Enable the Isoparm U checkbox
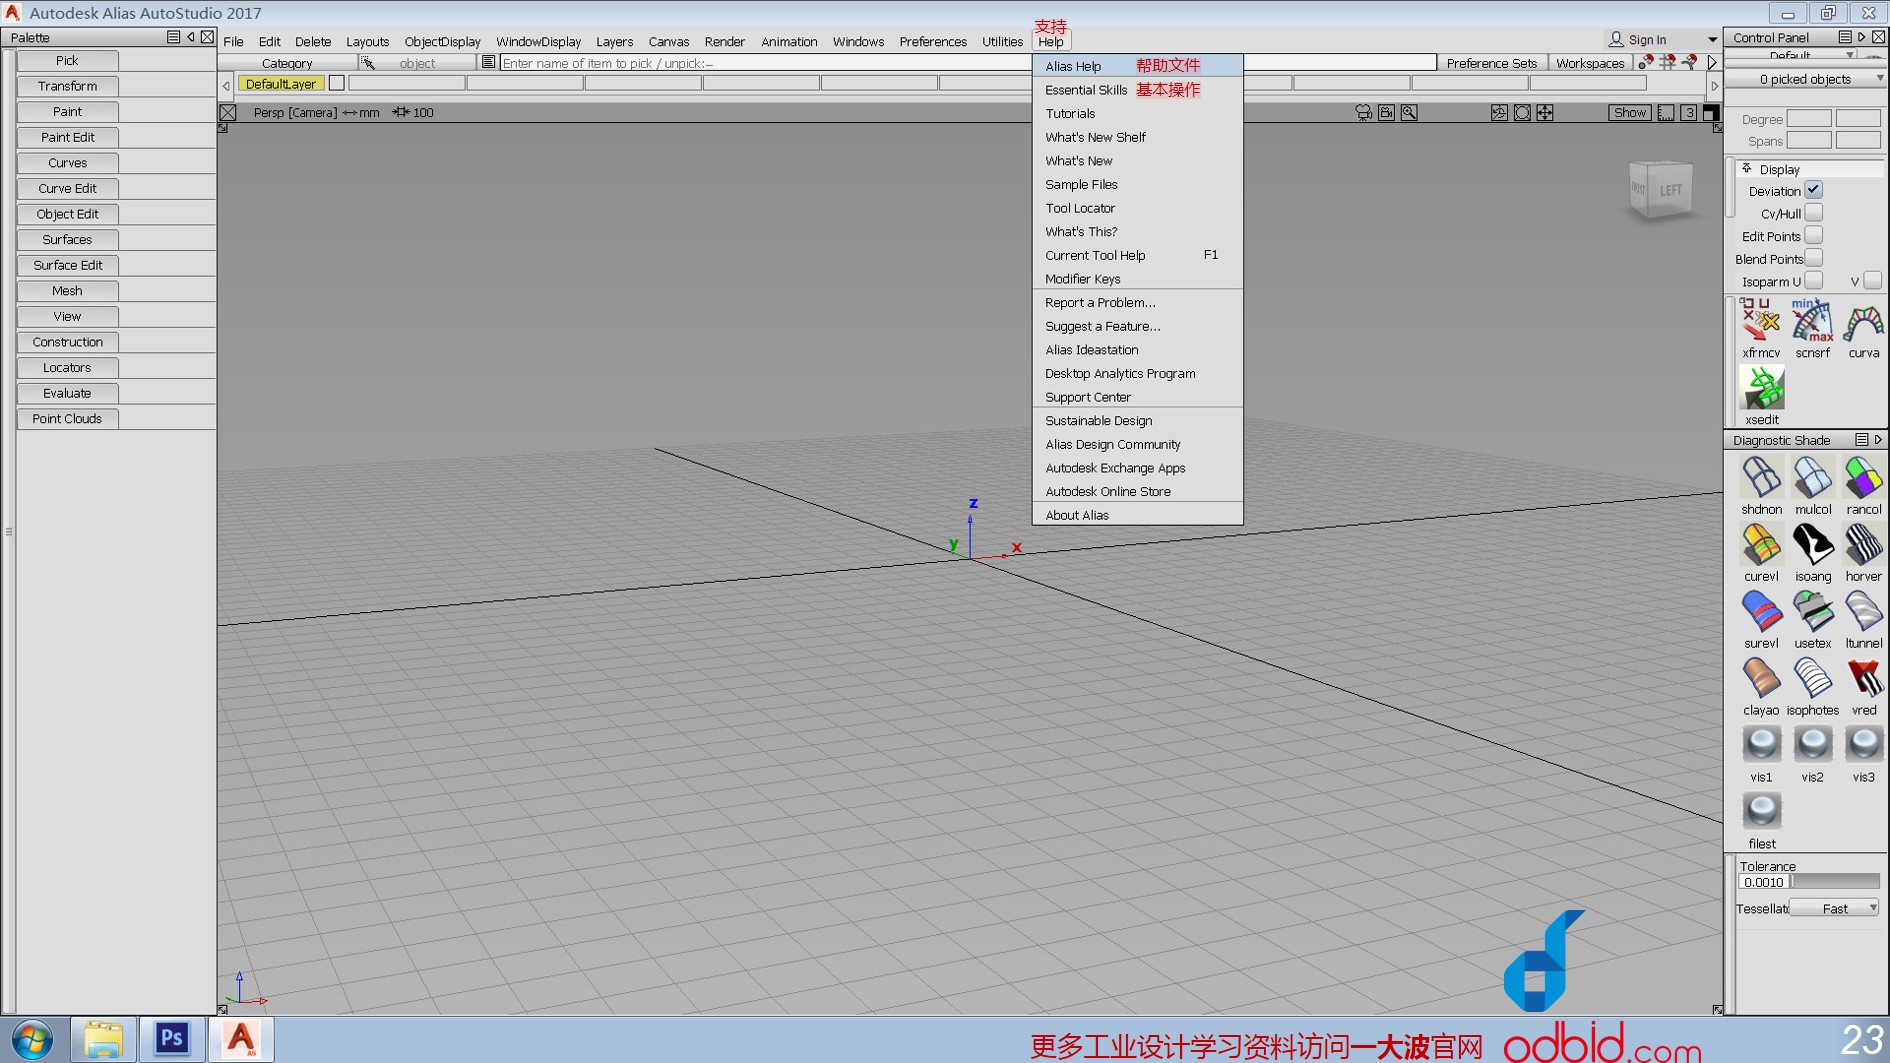 pos(1813,281)
